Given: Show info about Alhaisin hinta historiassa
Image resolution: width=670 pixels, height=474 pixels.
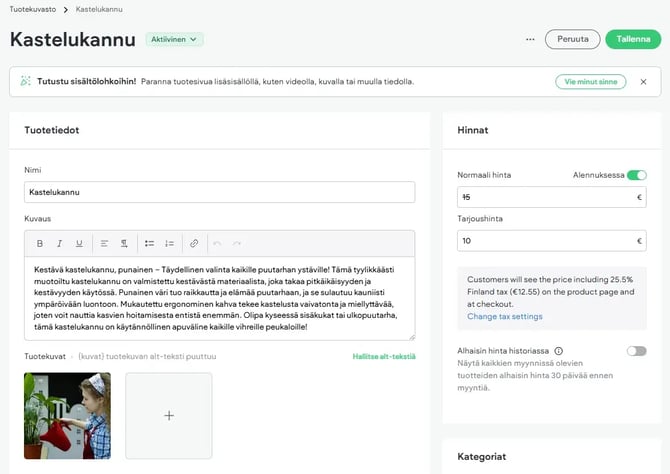Looking at the screenshot, I should [558, 351].
